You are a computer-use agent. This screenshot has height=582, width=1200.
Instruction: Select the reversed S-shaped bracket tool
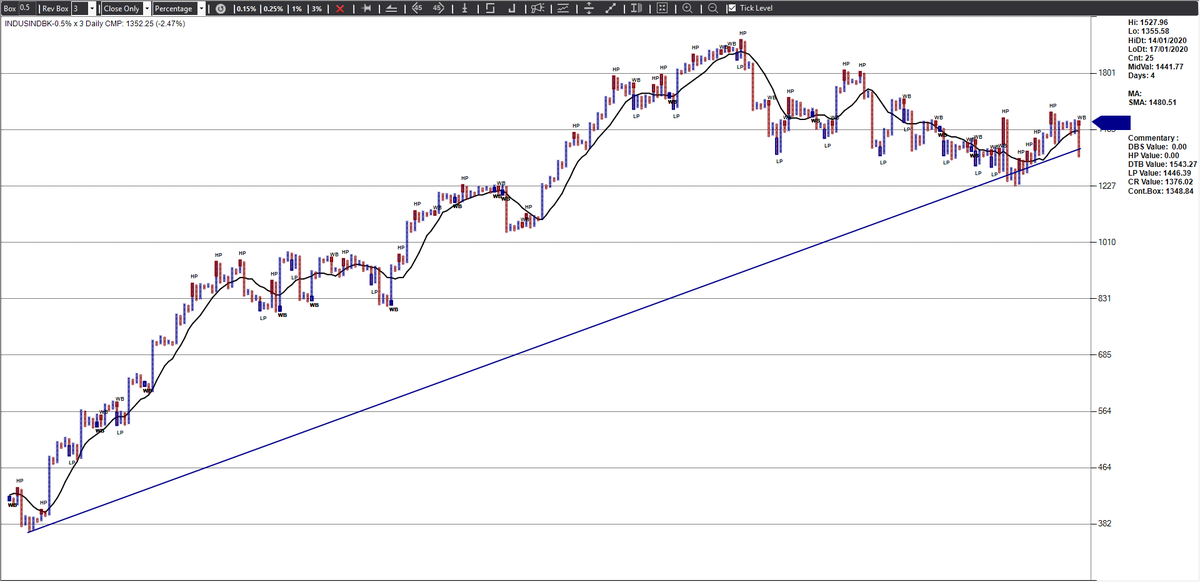pyautogui.click(x=490, y=8)
